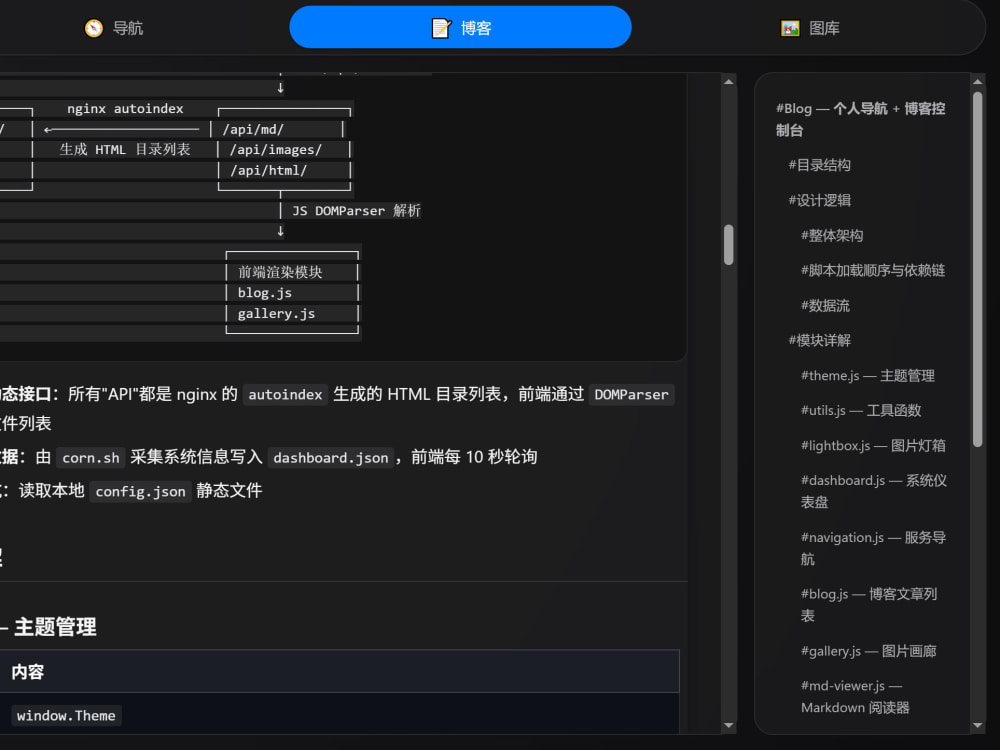Switch to the 导航 tab
The height and width of the screenshot is (750, 1000).
(x=115, y=28)
